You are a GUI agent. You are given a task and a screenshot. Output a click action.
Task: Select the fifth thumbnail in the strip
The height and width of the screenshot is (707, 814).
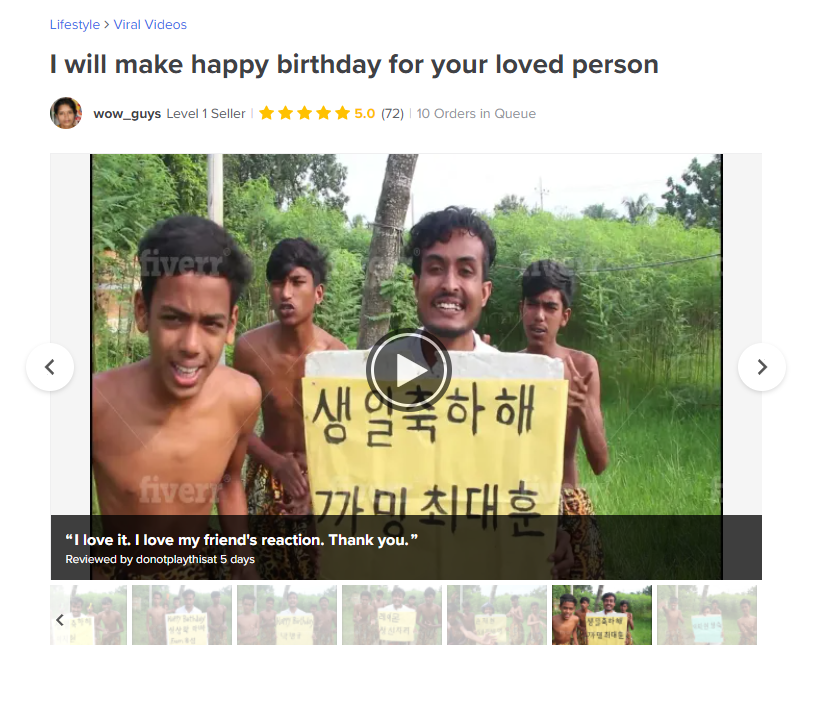point(497,615)
